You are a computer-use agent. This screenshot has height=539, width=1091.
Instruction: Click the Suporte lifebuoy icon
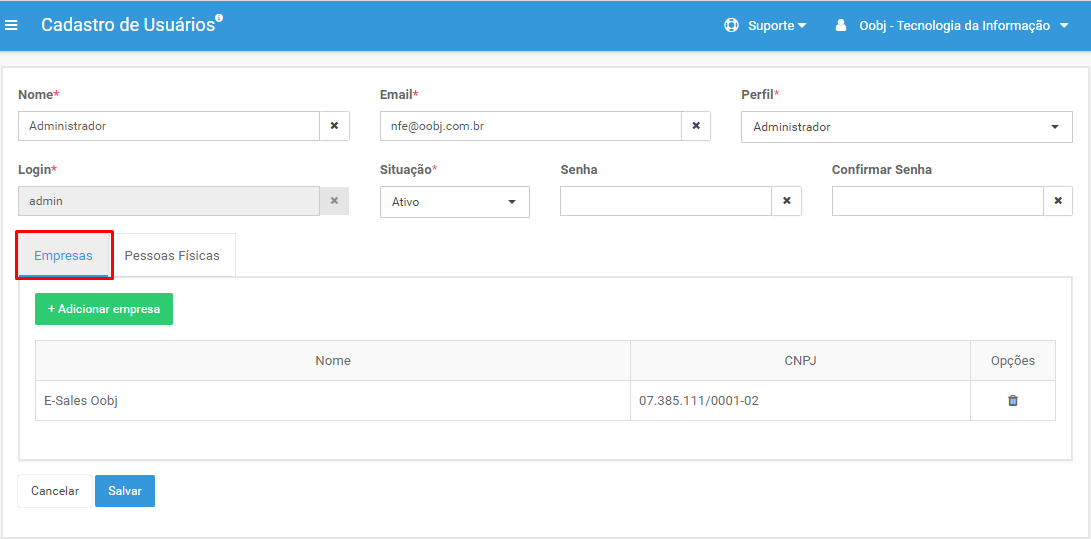pyautogui.click(x=731, y=25)
